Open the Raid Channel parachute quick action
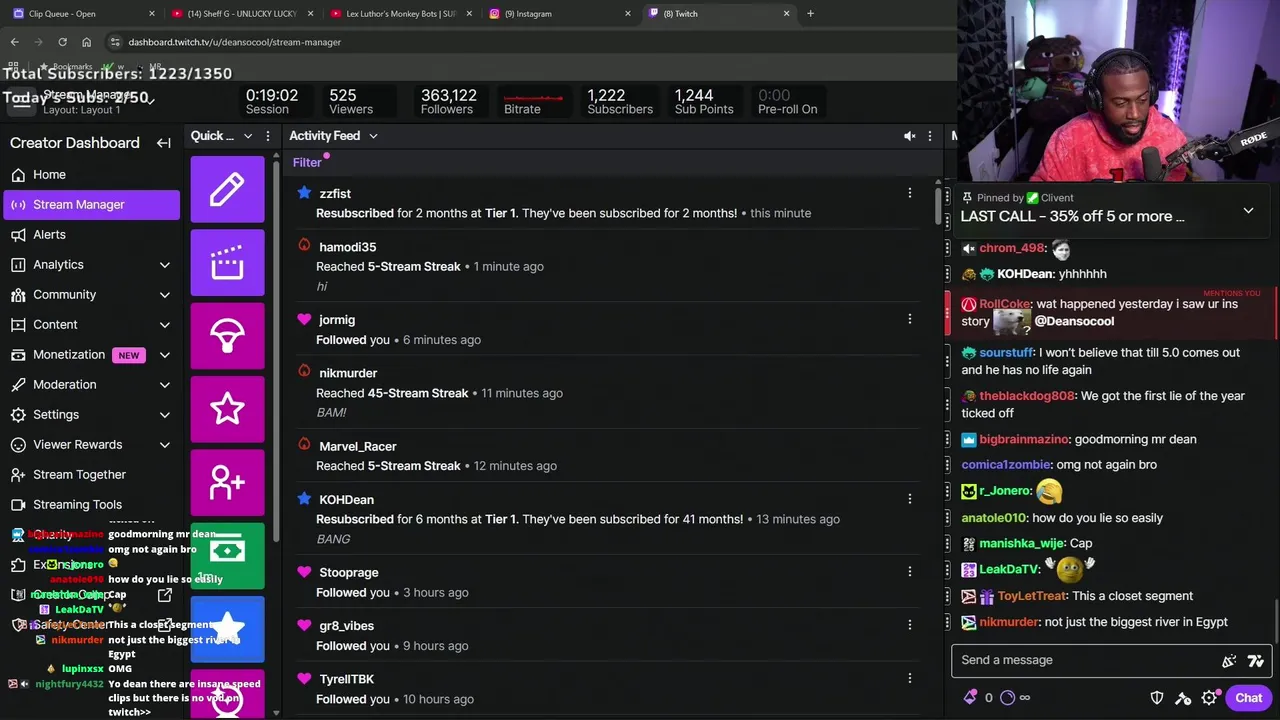 click(227, 336)
